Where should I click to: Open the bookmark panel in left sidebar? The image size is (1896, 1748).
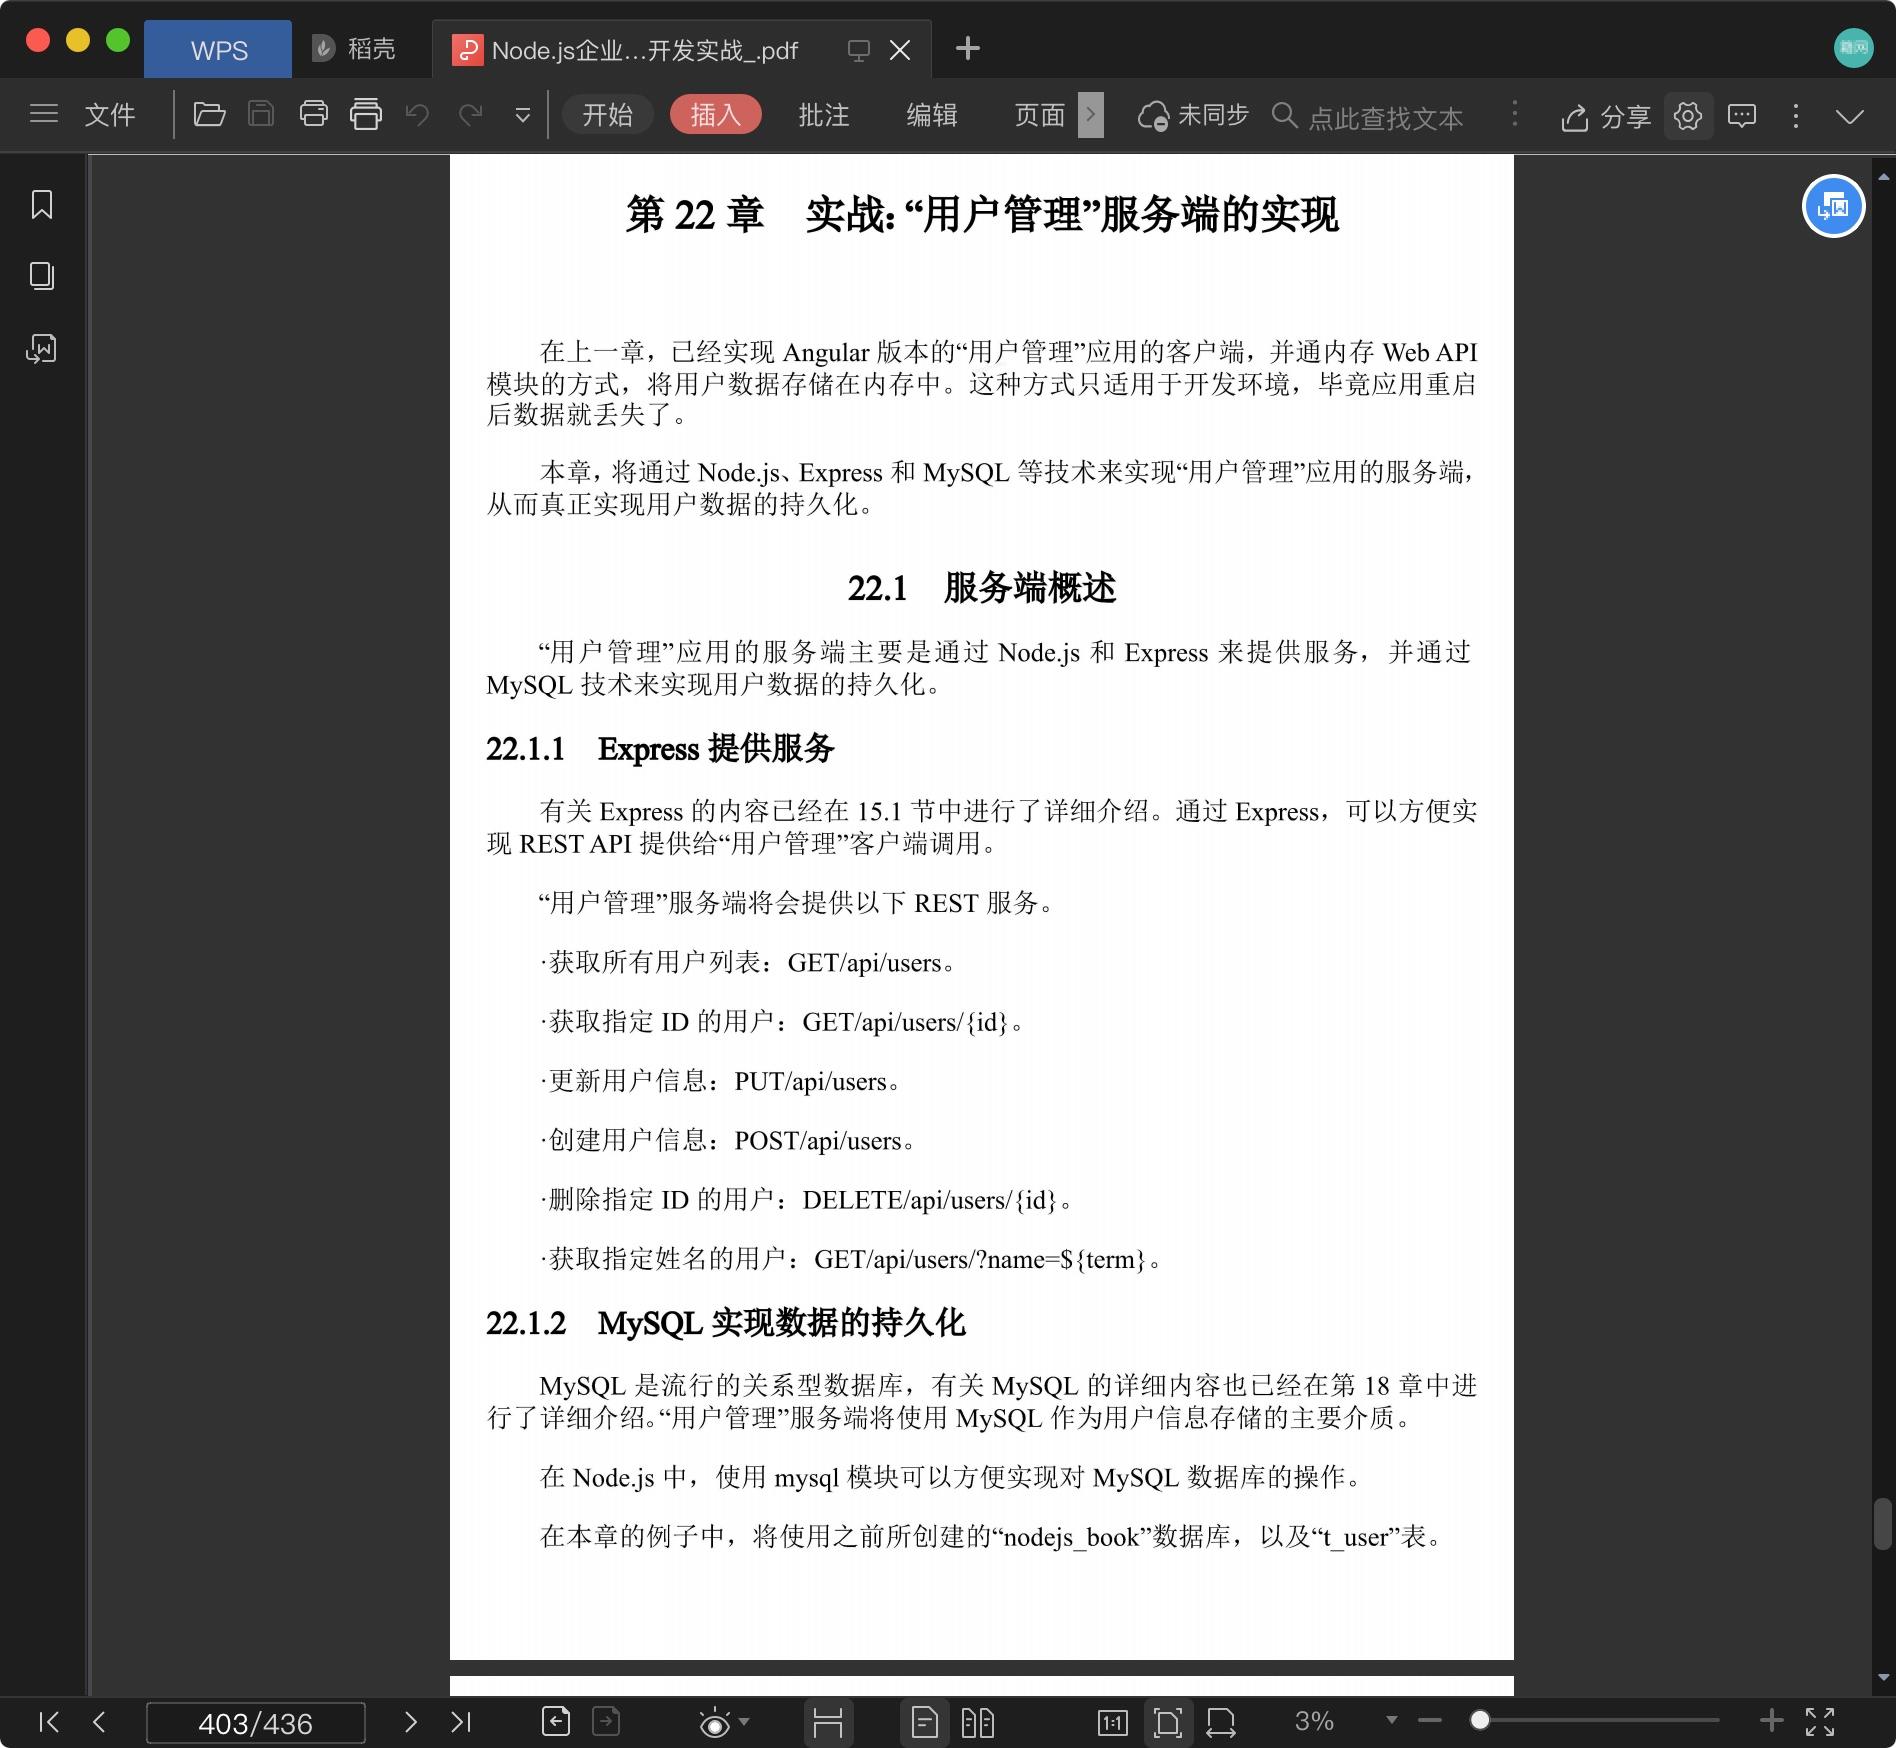[x=42, y=205]
